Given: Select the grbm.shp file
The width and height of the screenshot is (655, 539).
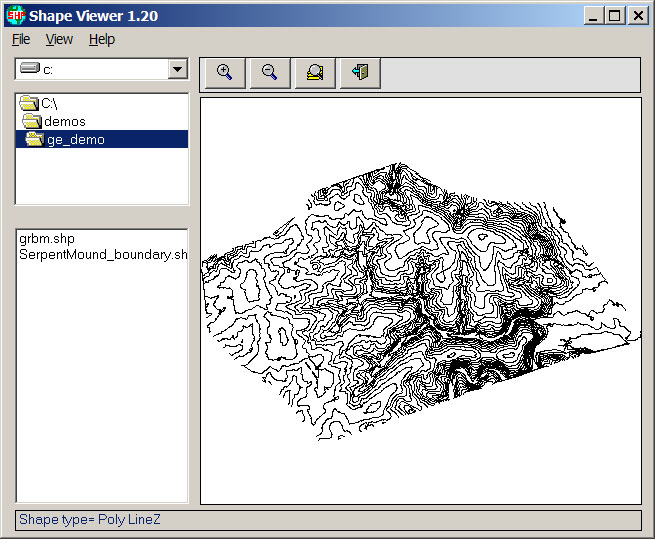Looking at the screenshot, I should 47,239.
